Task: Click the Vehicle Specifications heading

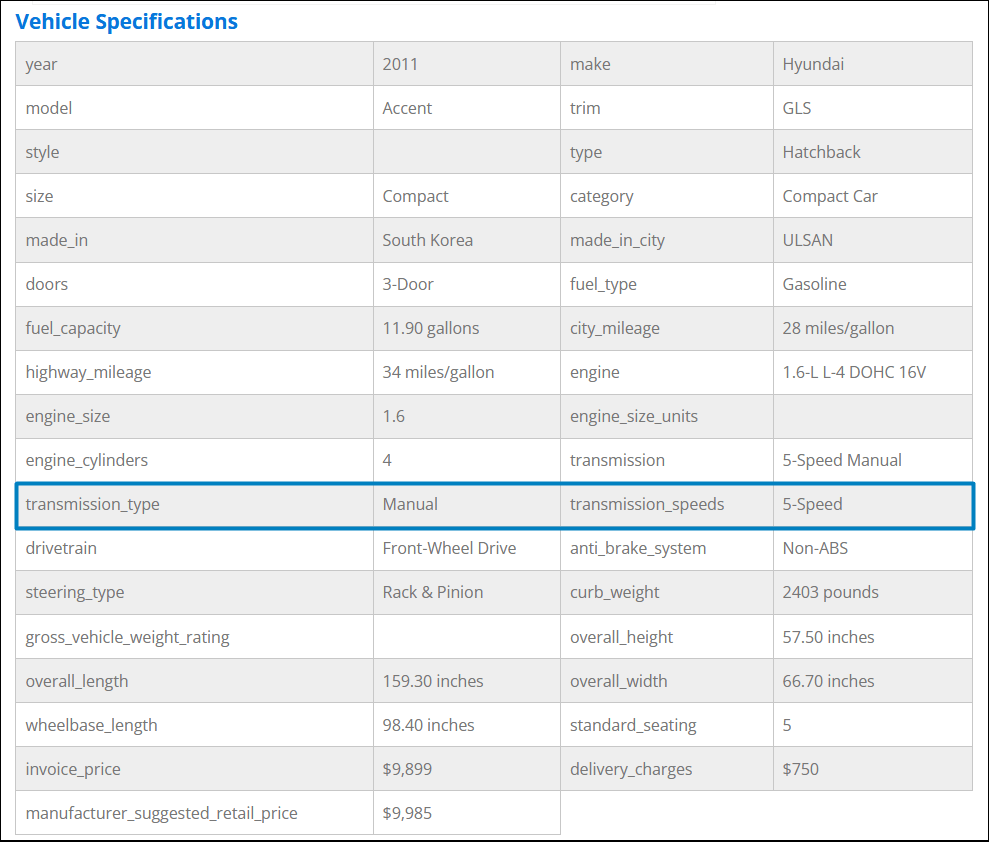Action: pyautogui.click(x=127, y=21)
